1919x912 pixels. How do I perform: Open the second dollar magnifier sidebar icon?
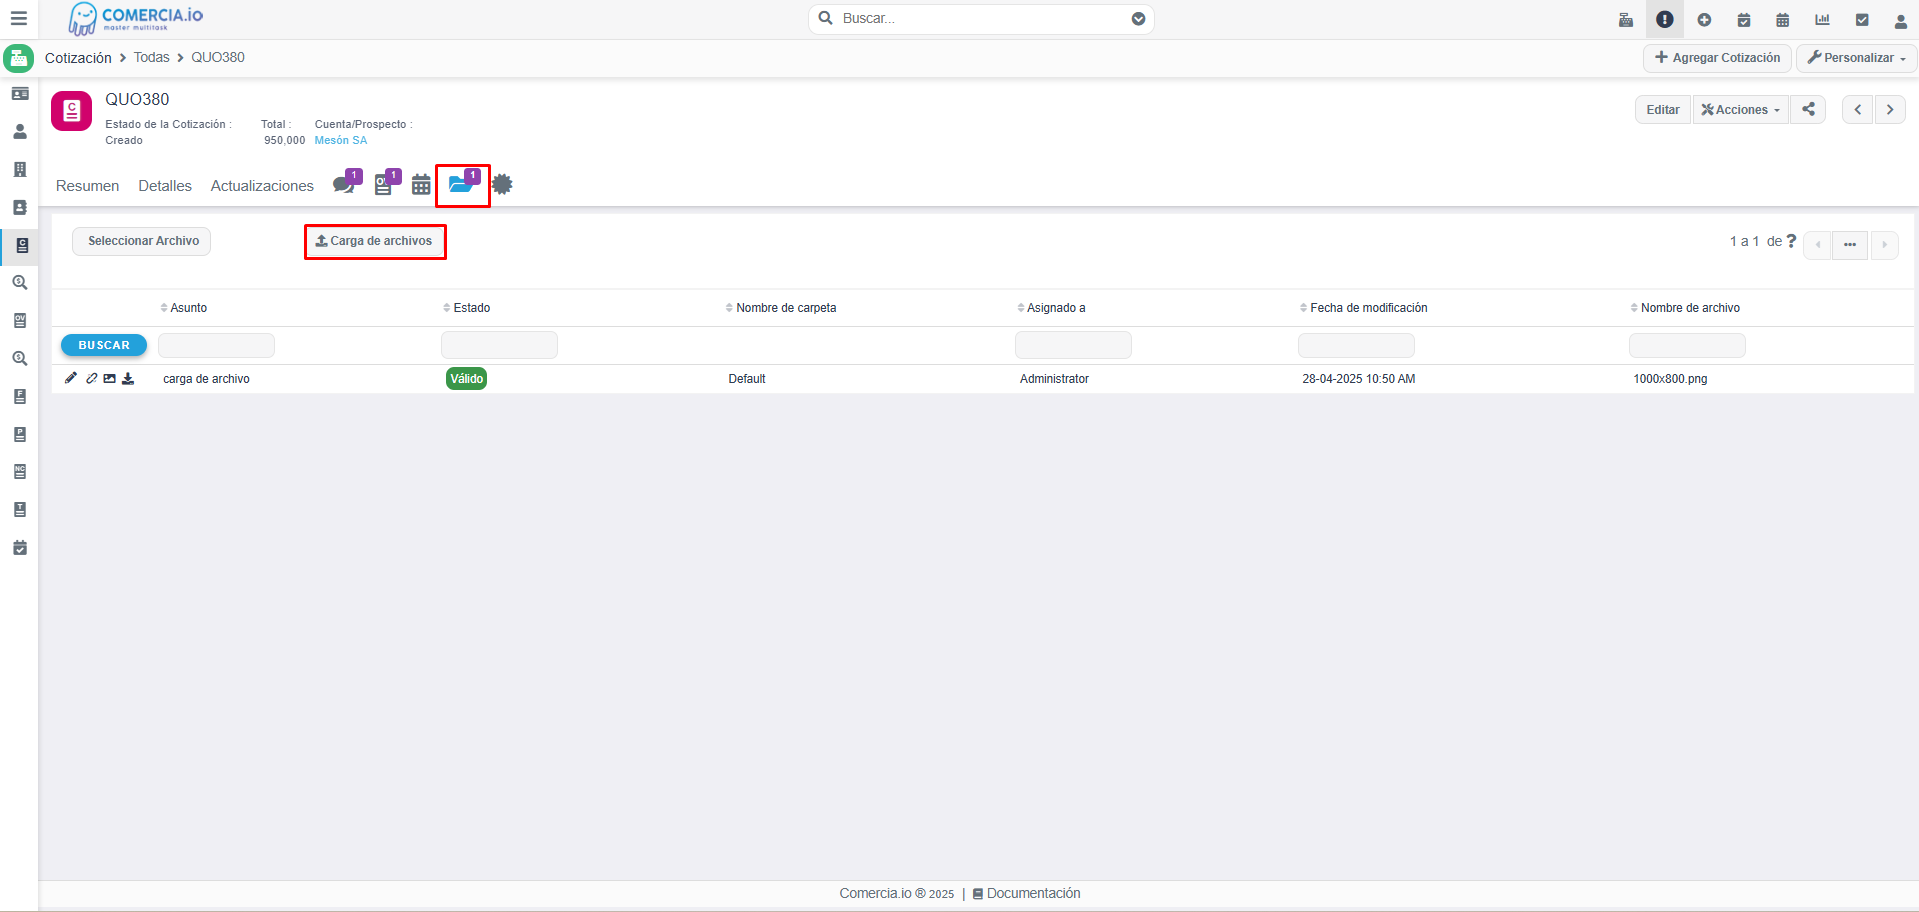(20, 358)
